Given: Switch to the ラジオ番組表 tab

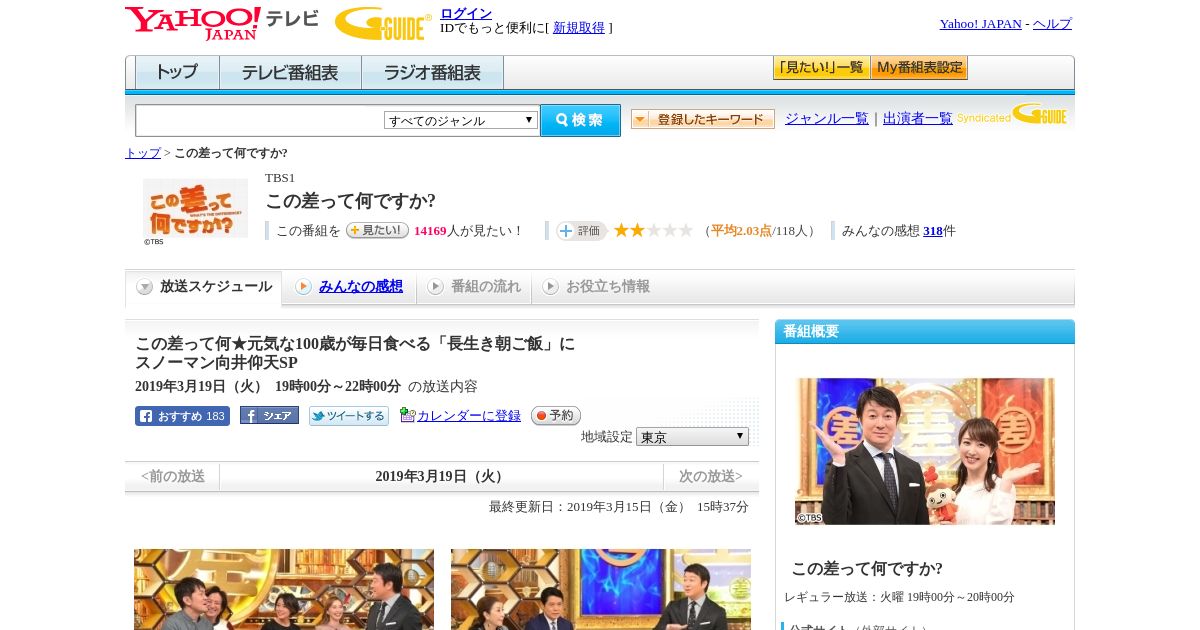Looking at the screenshot, I should click(x=432, y=73).
